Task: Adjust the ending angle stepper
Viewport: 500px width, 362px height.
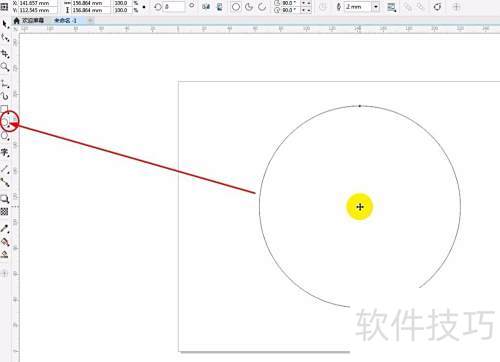Action: coord(306,10)
